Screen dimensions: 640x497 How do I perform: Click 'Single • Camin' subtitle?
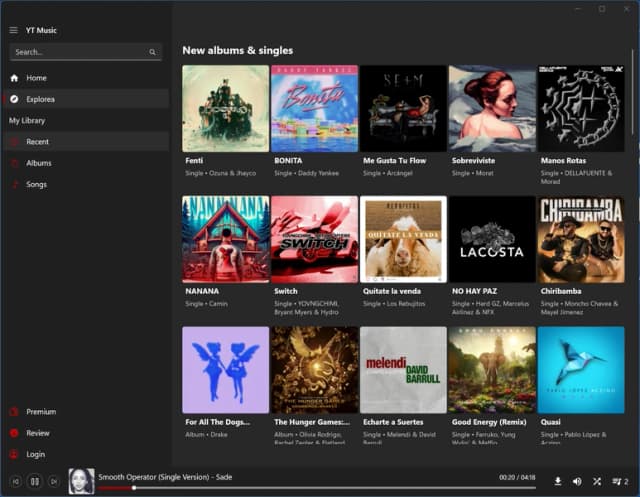(206, 304)
